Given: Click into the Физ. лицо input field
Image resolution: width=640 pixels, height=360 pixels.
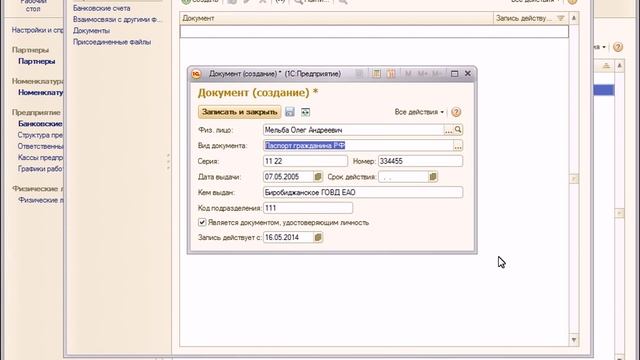Looking at the screenshot, I should [x=353, y=130].
